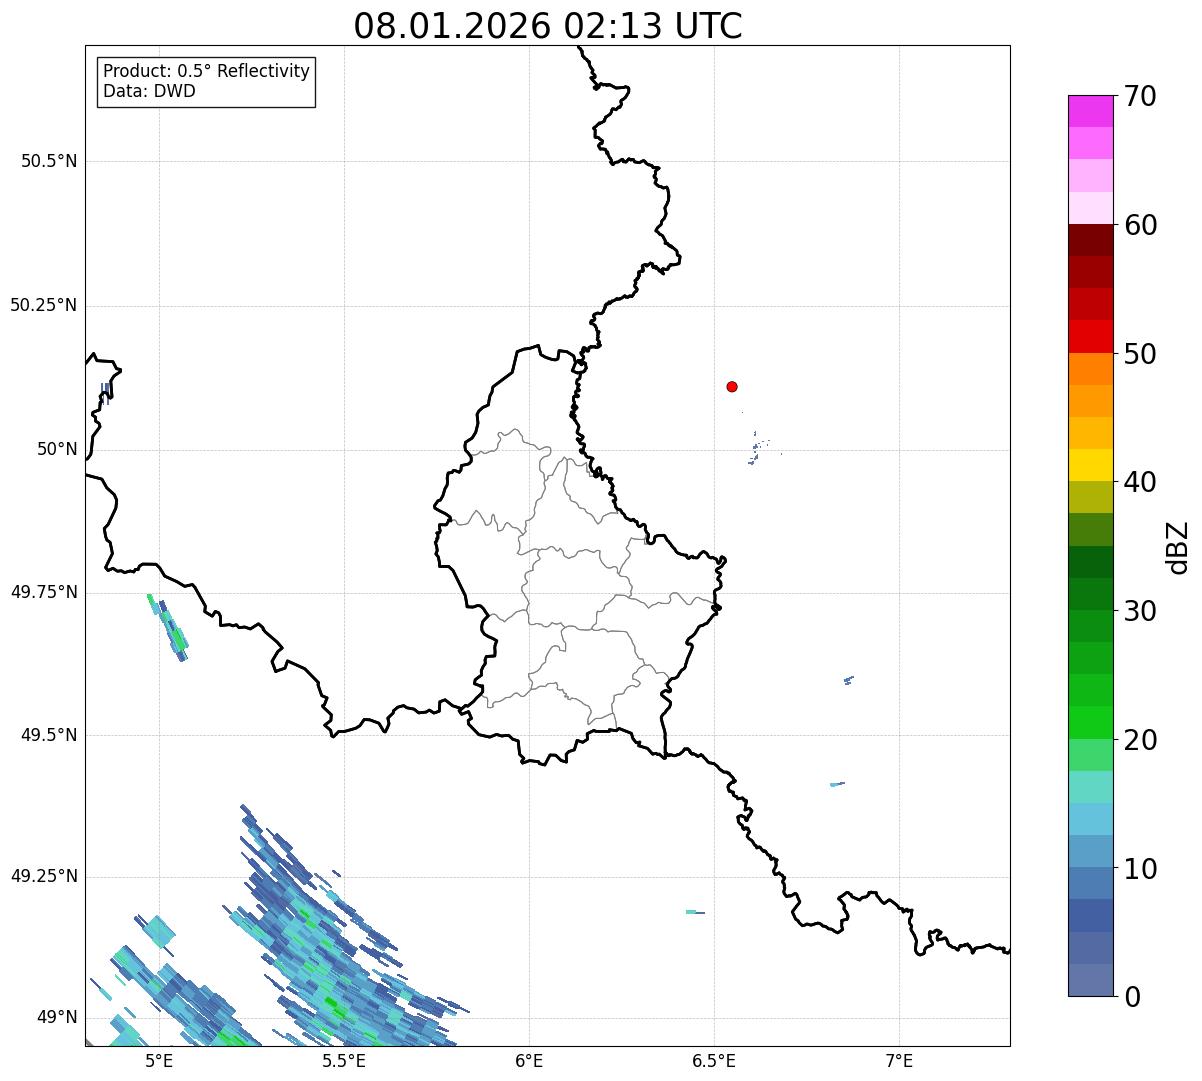
Task: Click the small radar echo near 49.75°N 5°E
Action: point(167,627)
